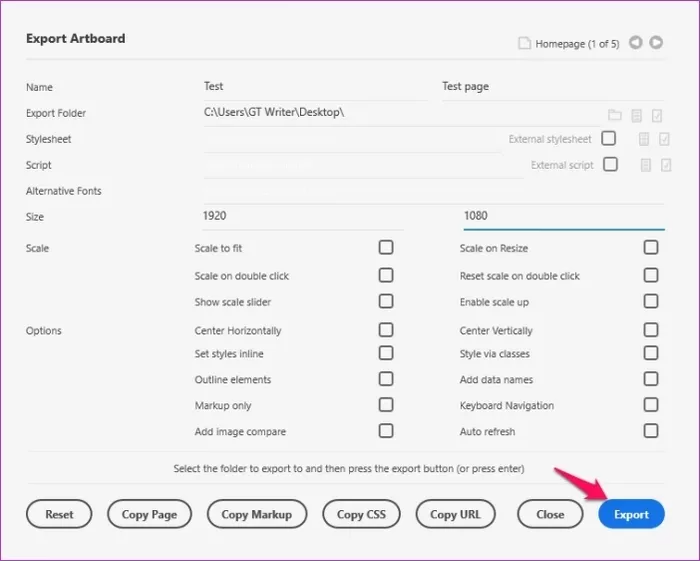Tick the Scale to fit checkbox
The height and width of the screenshot is (561, 700).
click(x=386, y=248)
